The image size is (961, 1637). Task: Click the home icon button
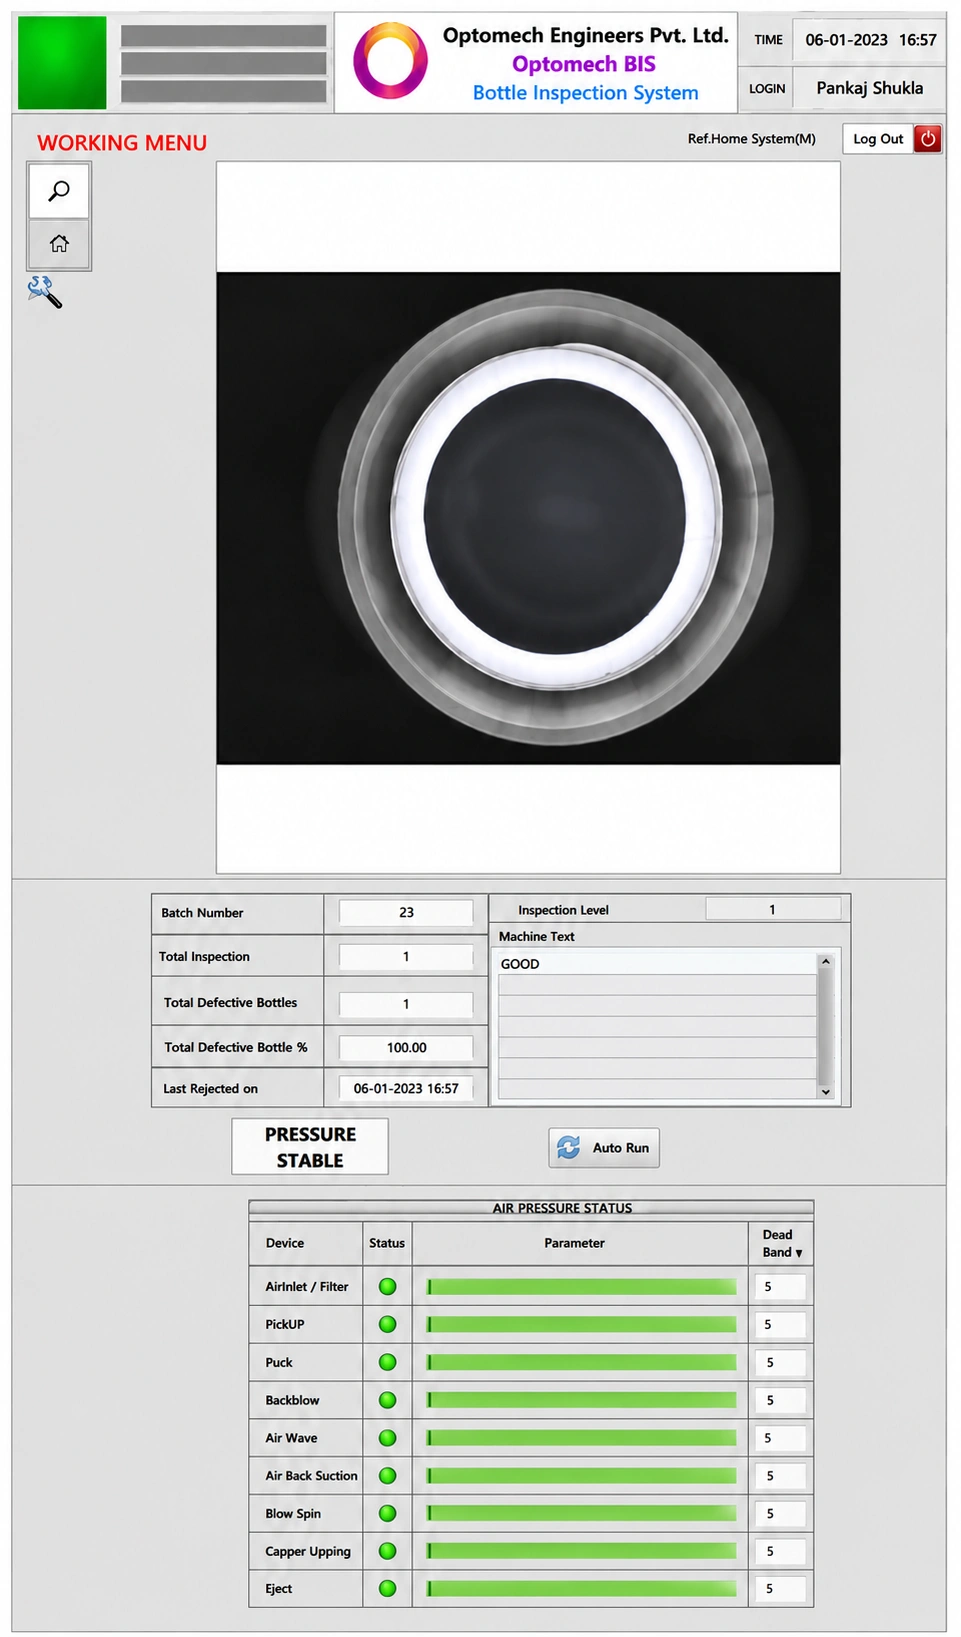59,244
